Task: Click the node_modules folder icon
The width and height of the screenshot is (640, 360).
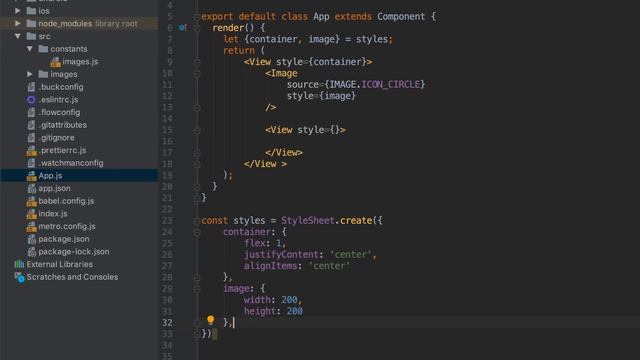Action: 31,24
